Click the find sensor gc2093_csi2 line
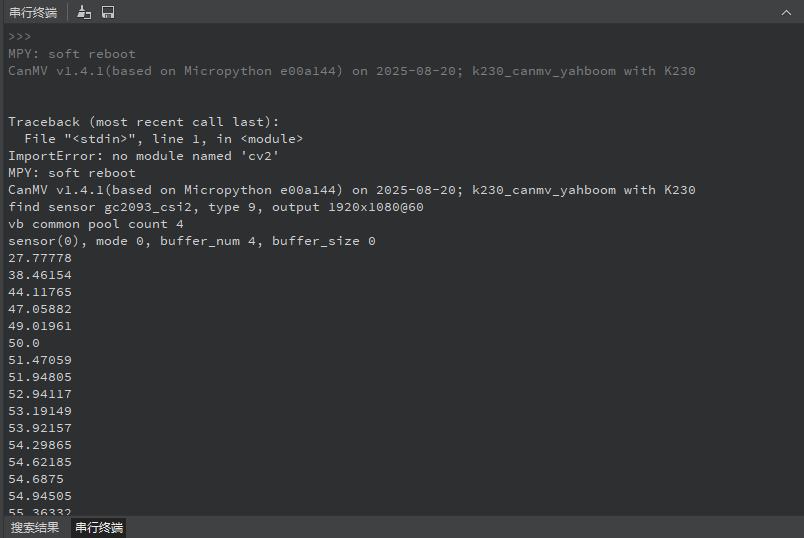Image resolution: width=804 pixels, height=538 pixels. pyautogui.click(x=215, y=207)
